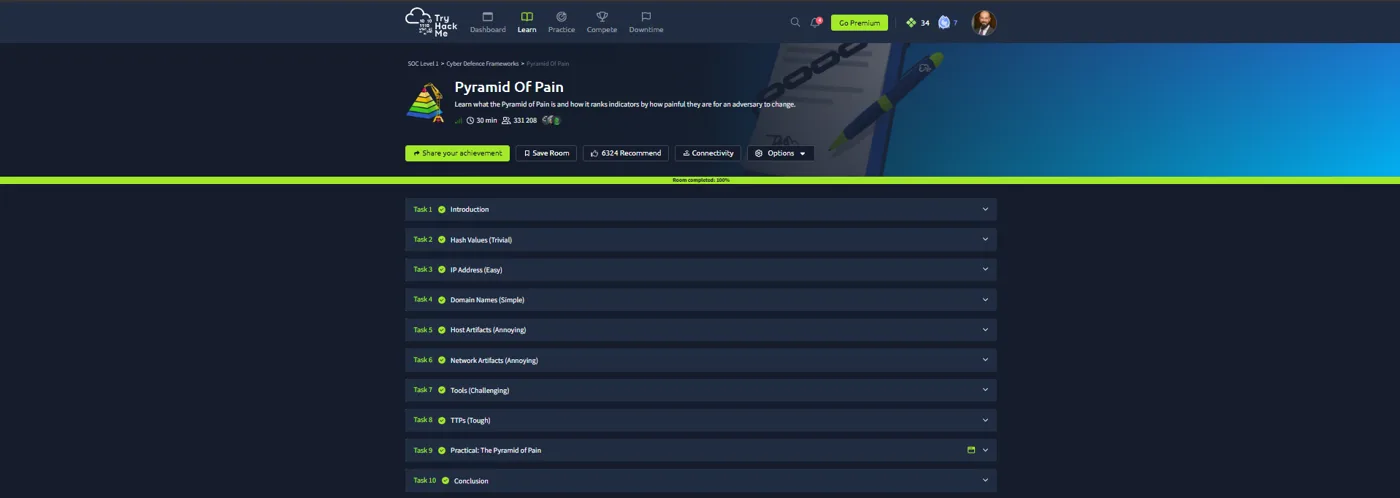Click Task 7 green completed checkmark
Image resolution: width=1400 pixels, height=498 pixels.
click(x=442, y=390)
